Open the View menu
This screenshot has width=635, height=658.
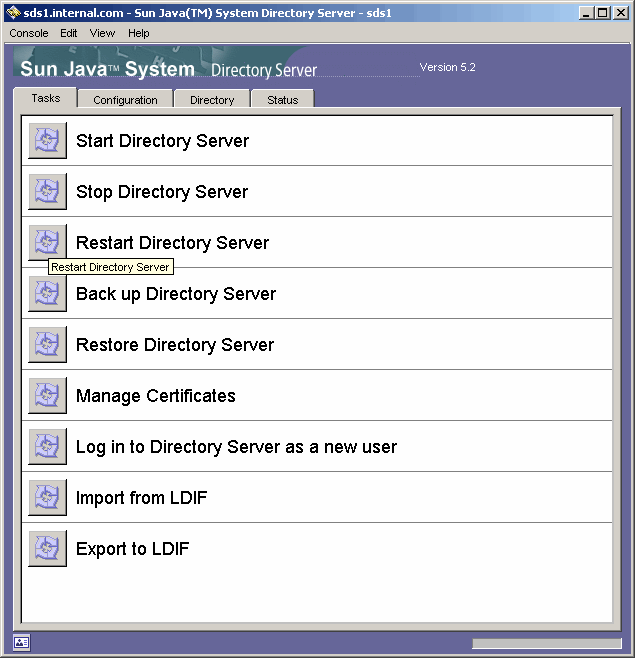[102, 33]
